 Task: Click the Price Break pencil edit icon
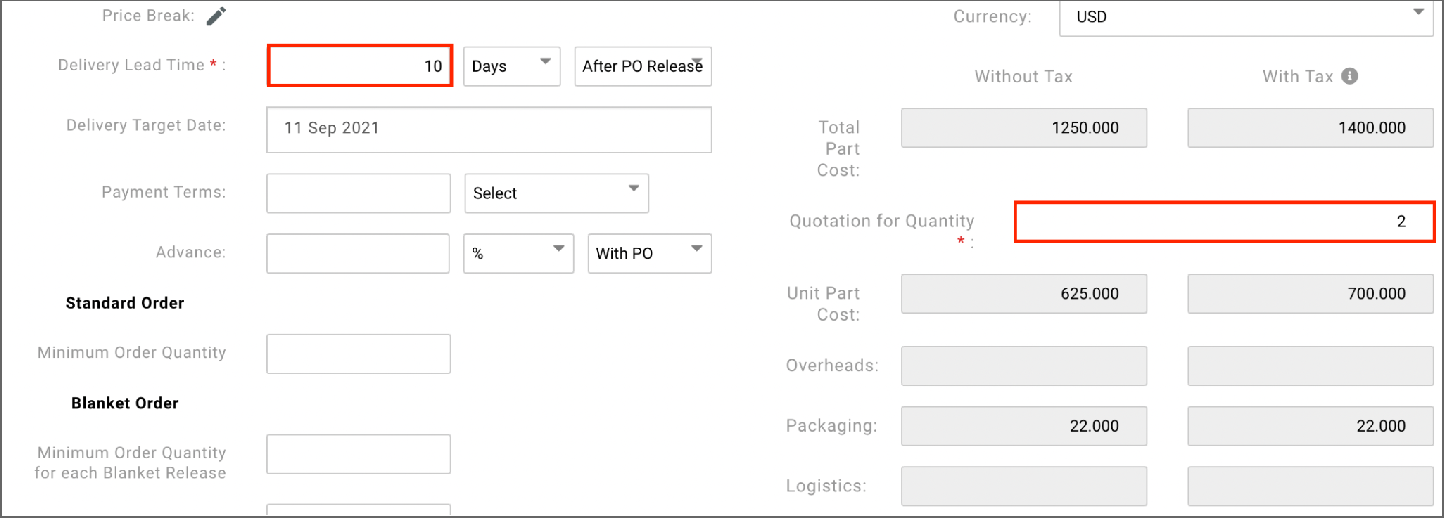coord(217,16)
